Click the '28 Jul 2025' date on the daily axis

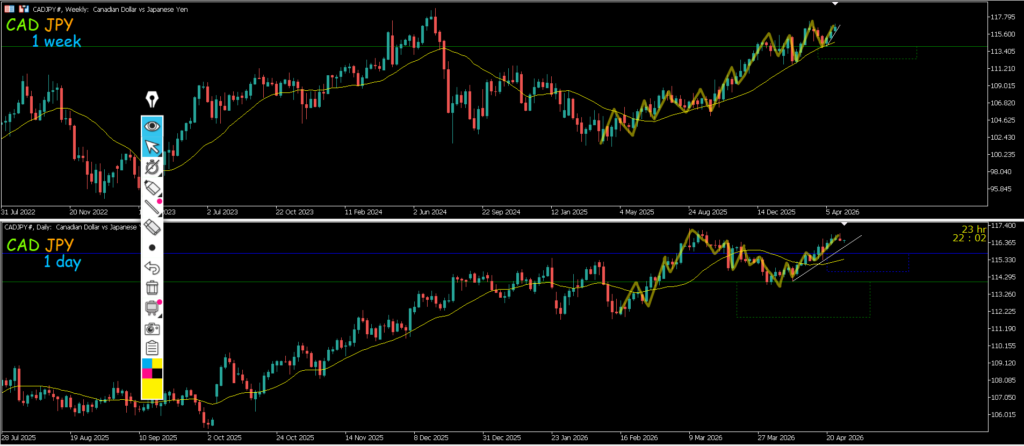[19, 439]
